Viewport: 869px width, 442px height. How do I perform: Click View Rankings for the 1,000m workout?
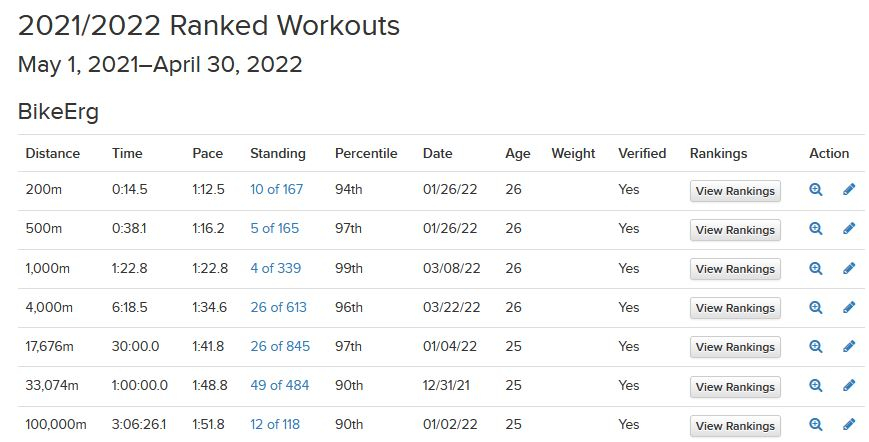(x=735, y=269)
